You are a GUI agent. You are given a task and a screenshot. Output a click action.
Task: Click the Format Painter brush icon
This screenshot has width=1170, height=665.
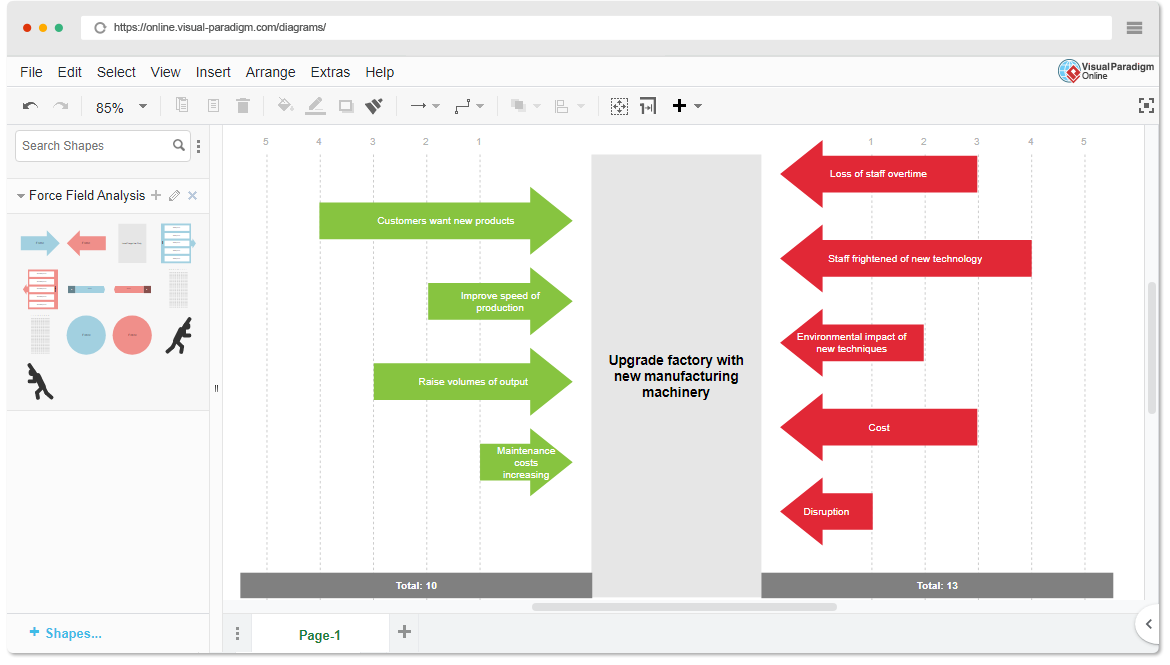[x=374, y=106]
